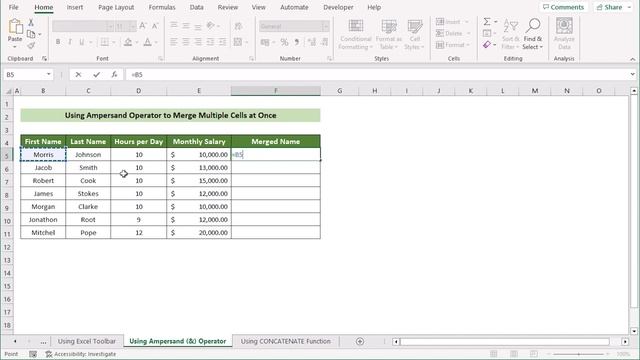Open the Developer ribbon tab

tap(338, 7)
